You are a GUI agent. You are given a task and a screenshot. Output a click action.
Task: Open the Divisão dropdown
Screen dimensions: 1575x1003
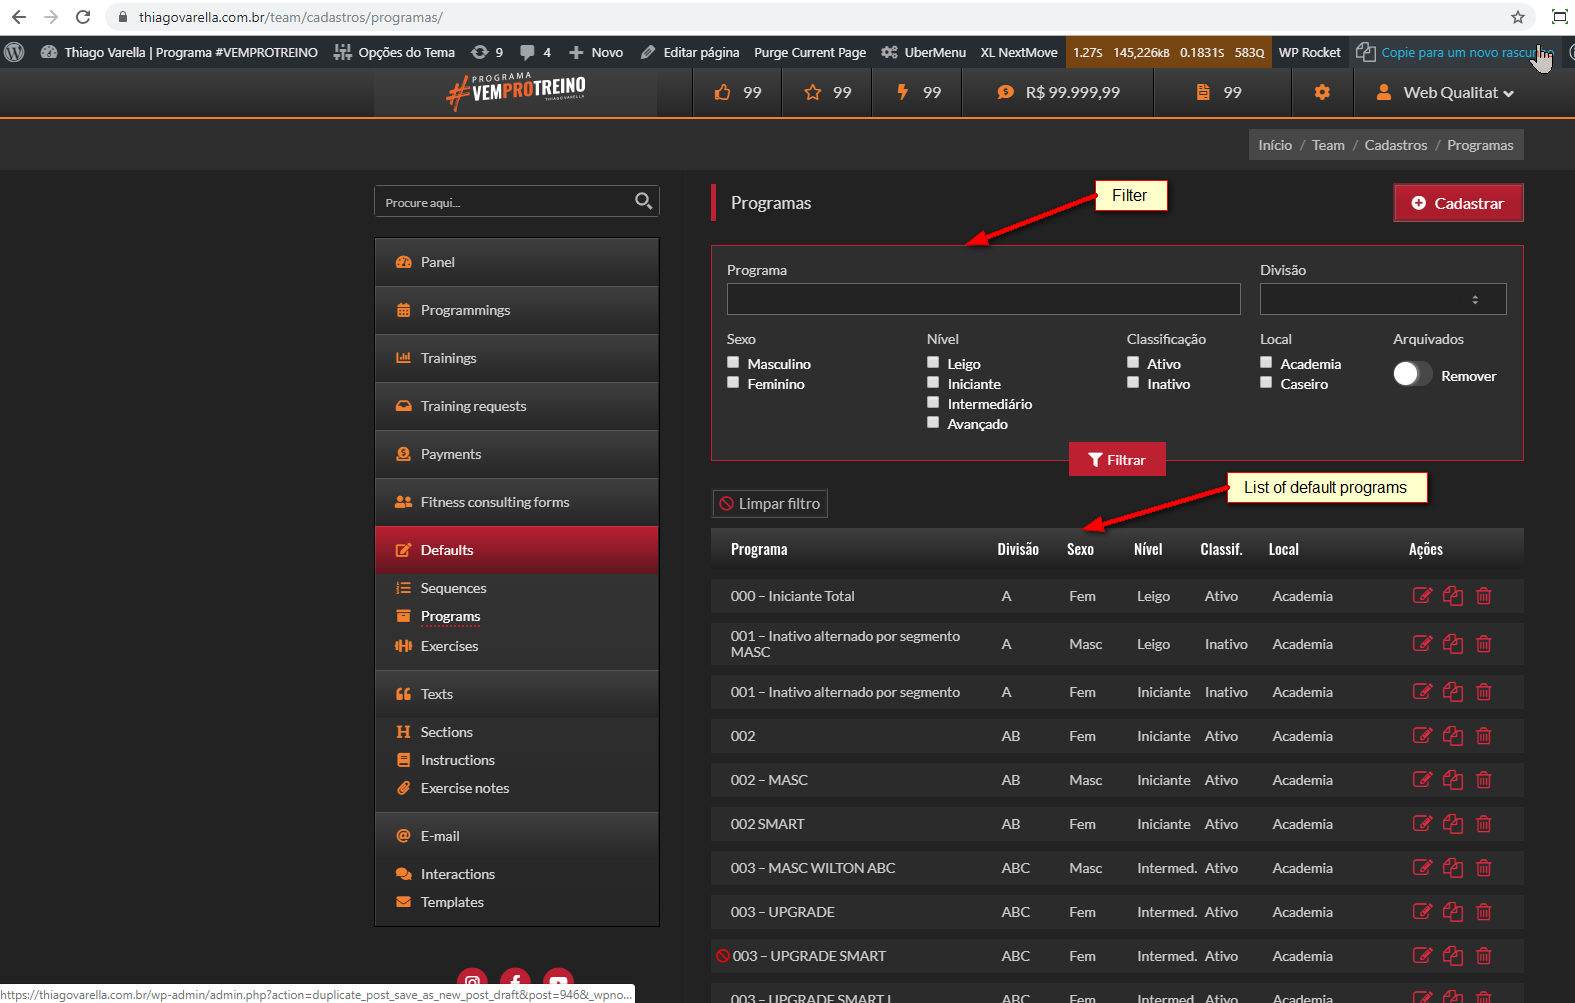tap(1383, 299)
